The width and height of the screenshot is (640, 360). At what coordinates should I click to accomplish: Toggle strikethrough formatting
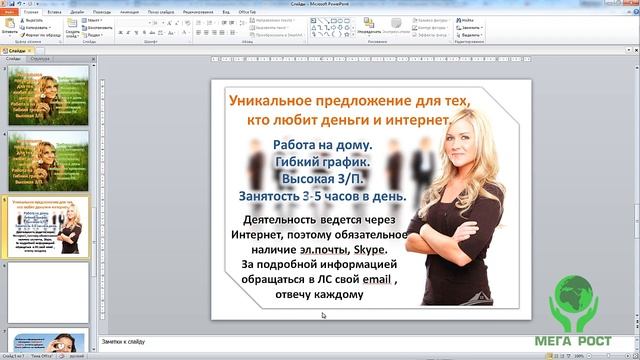click(x=152, y=33)
